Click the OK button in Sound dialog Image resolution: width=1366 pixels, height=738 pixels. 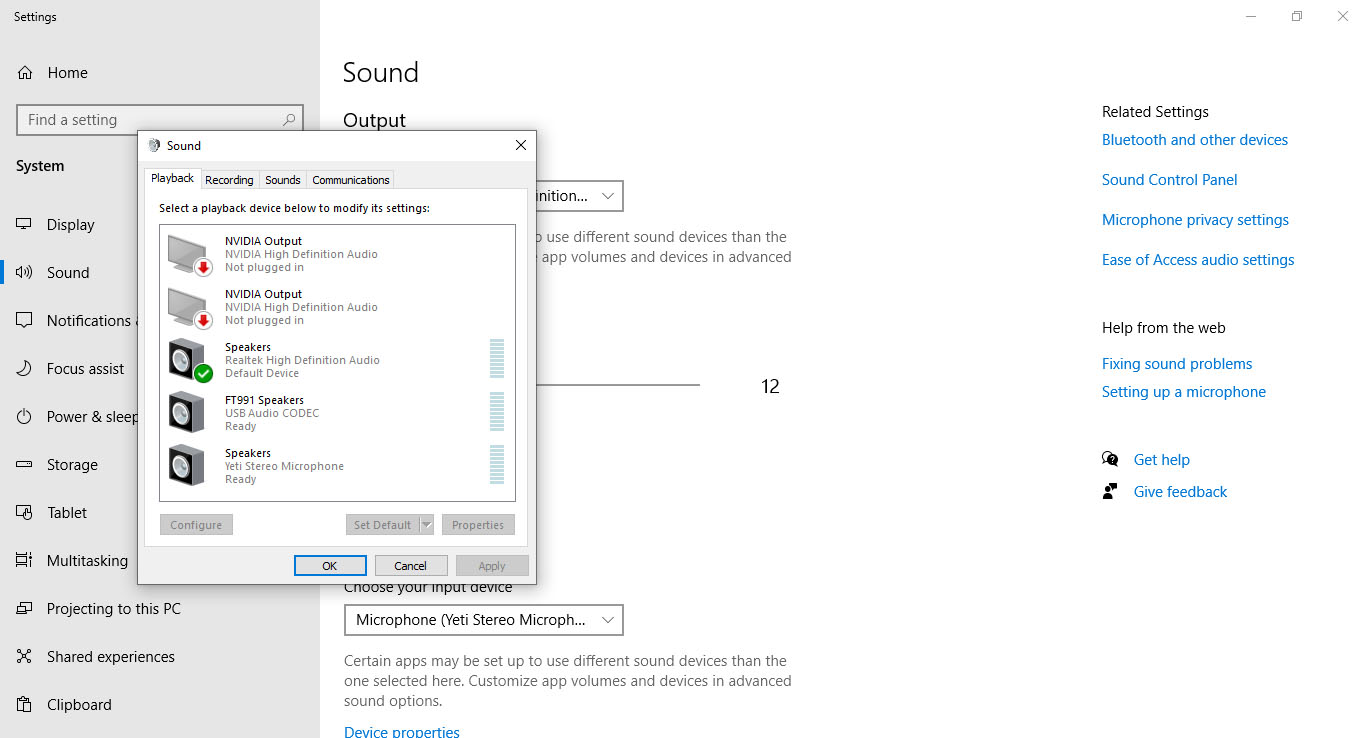click(330, 565)
